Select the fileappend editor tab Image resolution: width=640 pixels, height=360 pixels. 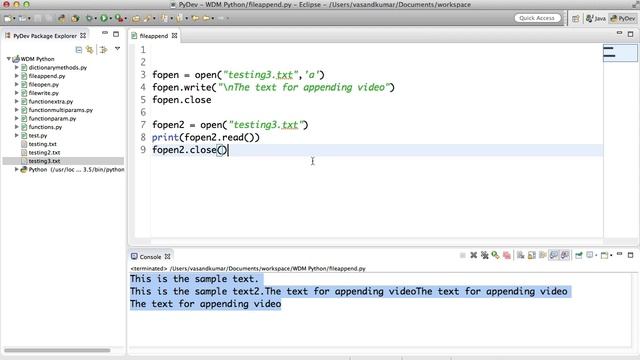(153, 36)
